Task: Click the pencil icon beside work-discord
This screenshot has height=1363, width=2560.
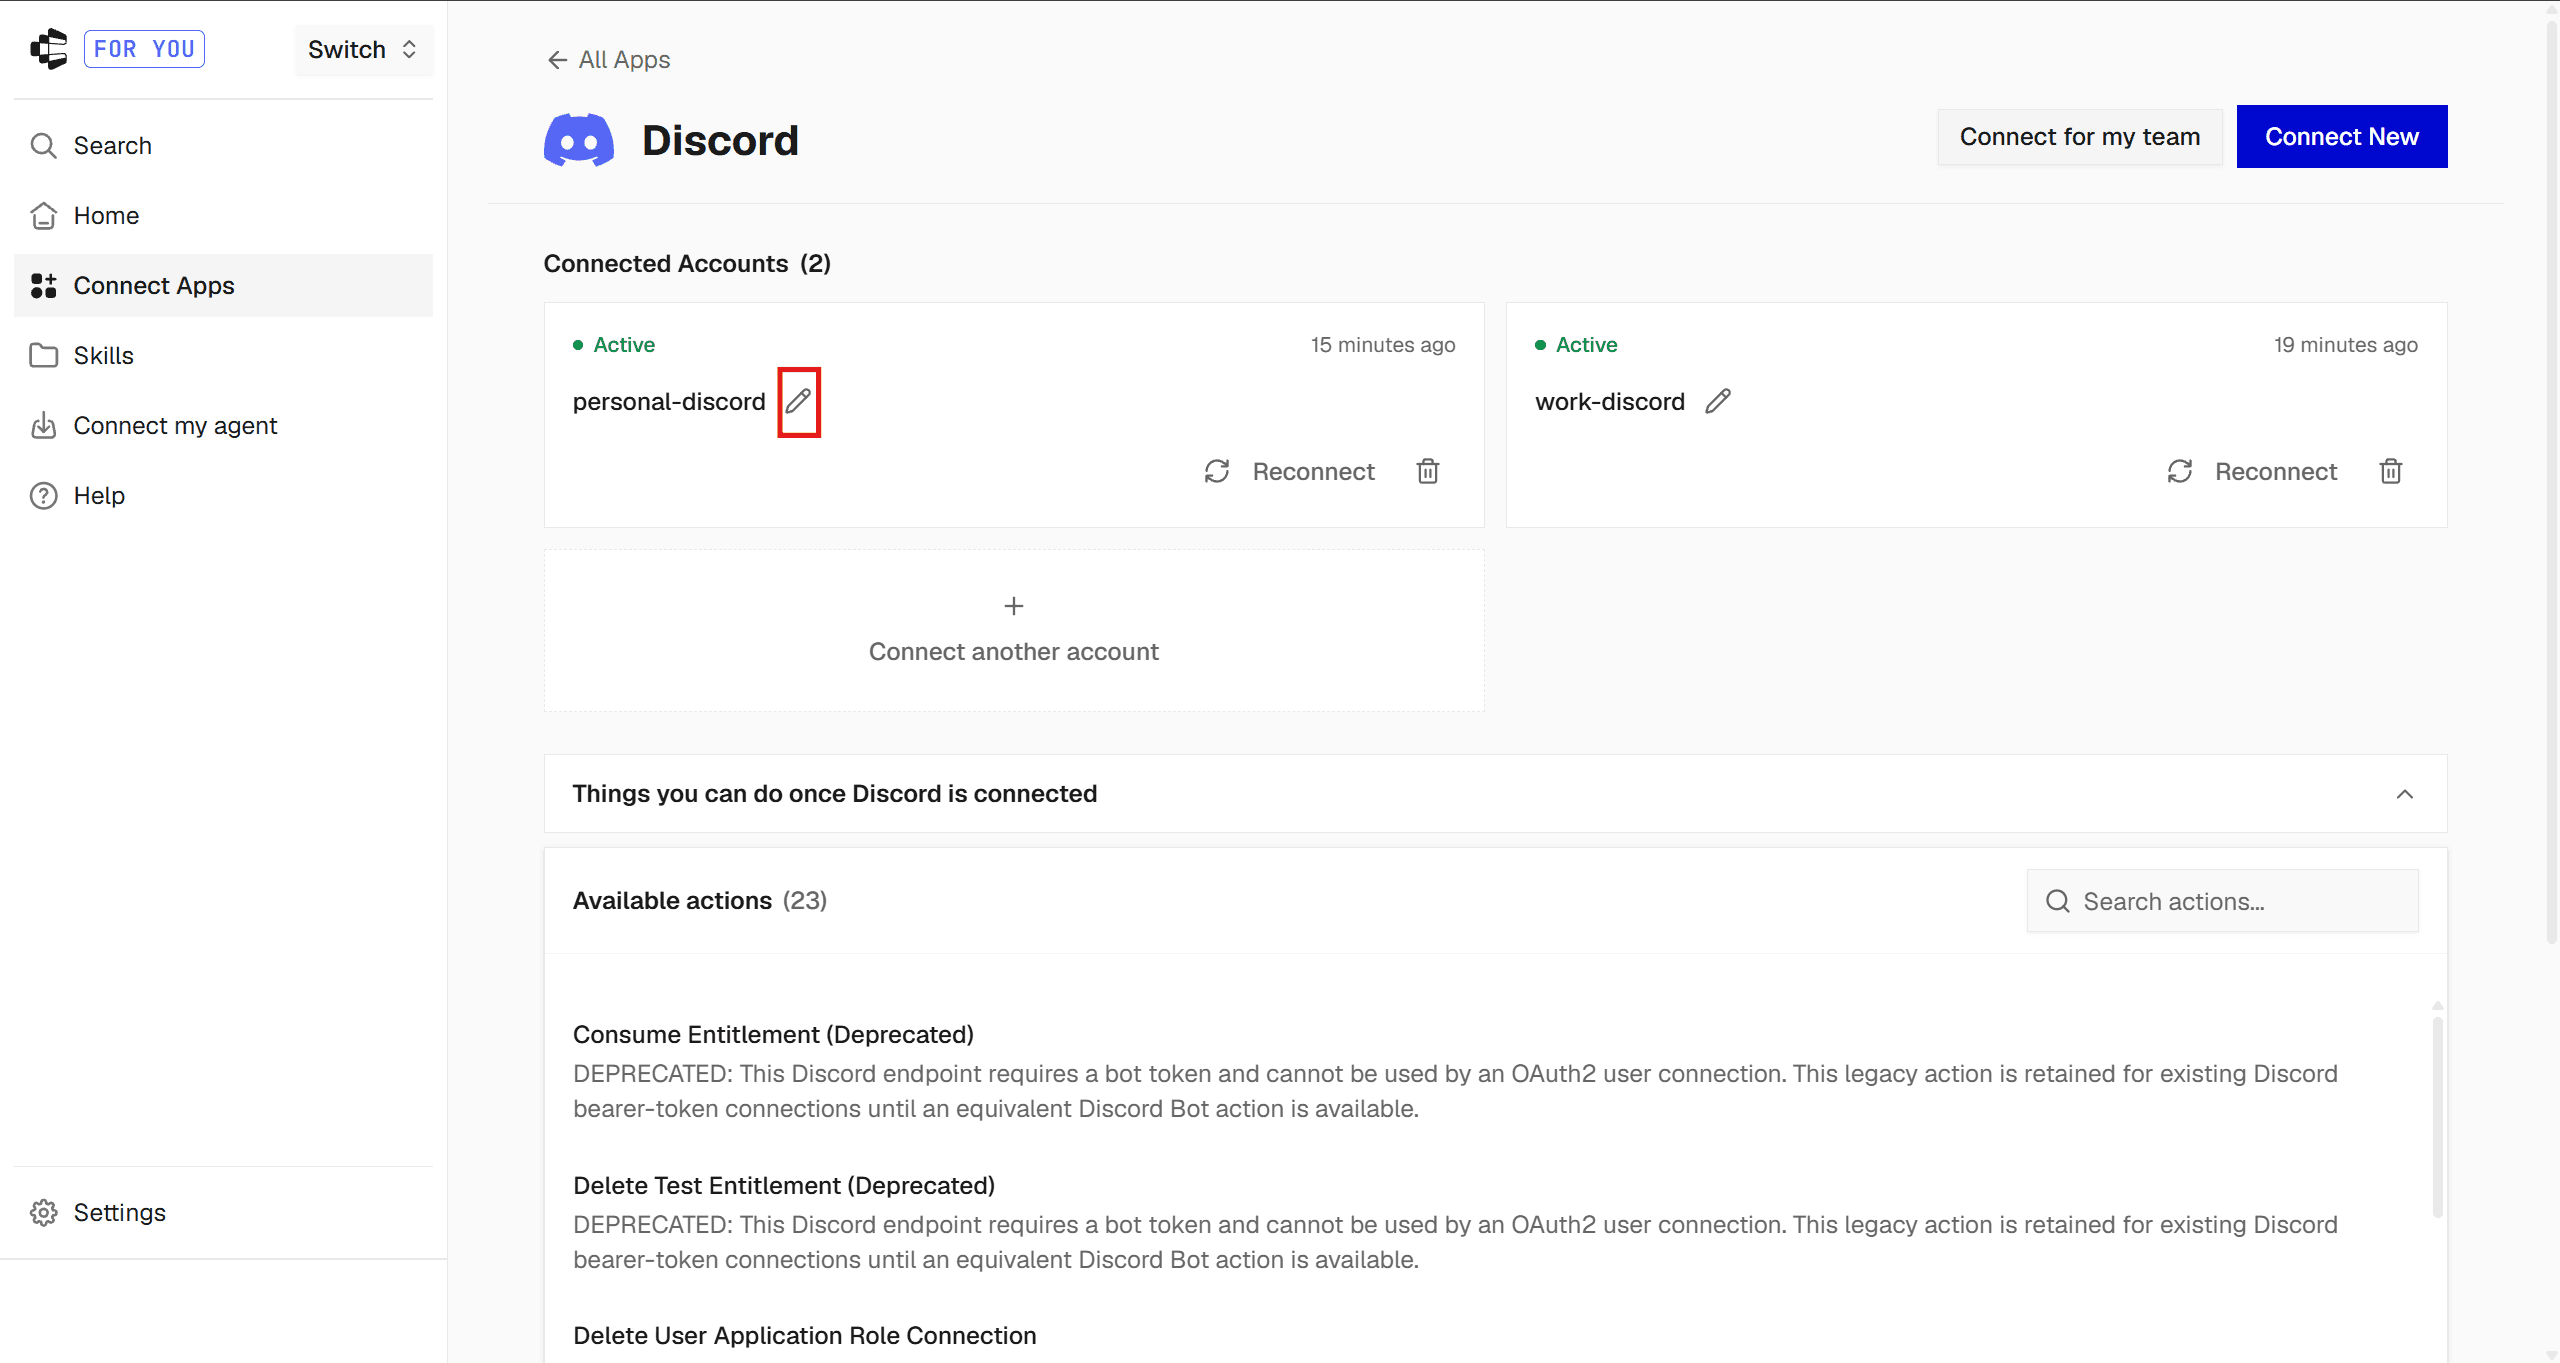Action: point(1718,402)
